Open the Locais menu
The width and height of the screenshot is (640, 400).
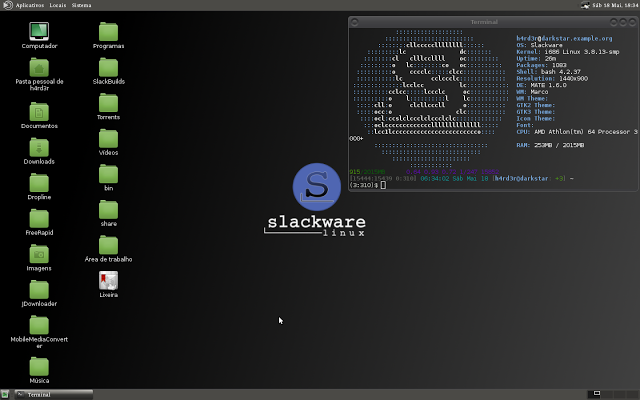[58, 5]
